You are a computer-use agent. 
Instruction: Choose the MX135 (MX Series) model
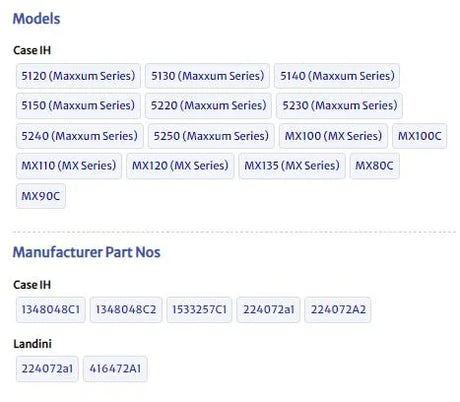[292, 166]
